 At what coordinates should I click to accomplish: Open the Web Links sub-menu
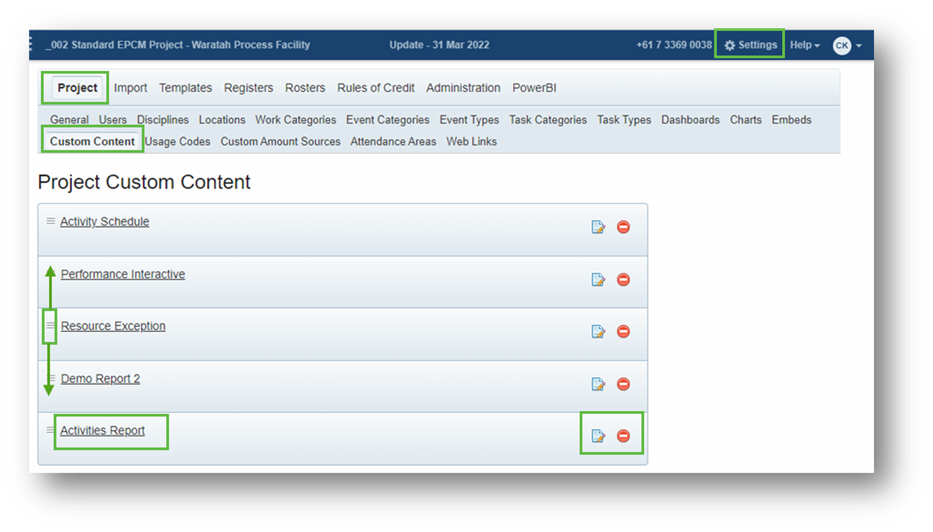click(471, 142)
